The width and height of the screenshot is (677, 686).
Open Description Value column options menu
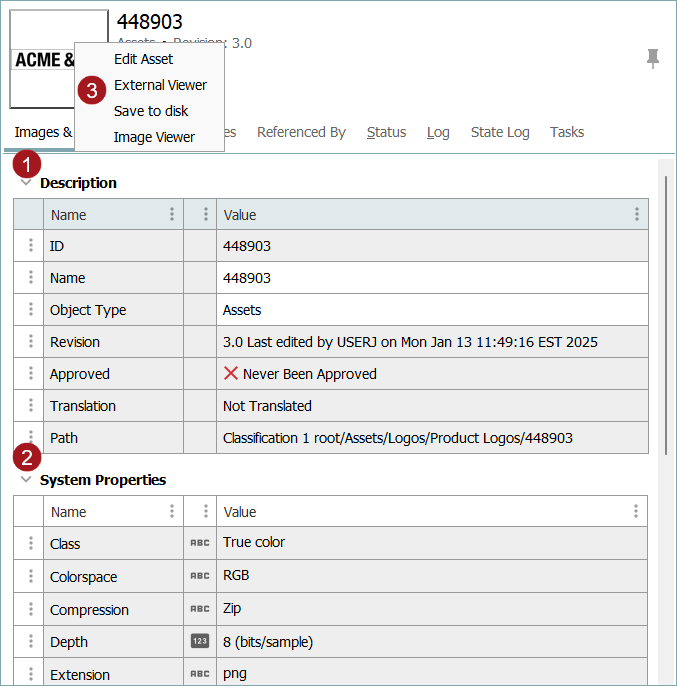click(636, 215)
